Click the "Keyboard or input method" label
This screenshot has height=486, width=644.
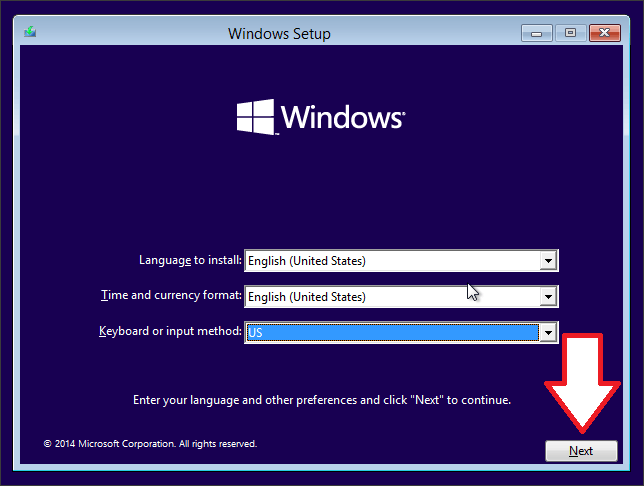[170, 331]
